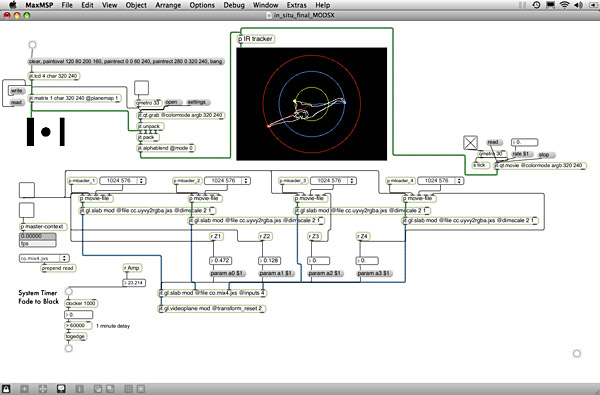Click the number box above rate $1
This screenshot has height=395, width=600.
pos(525,142)
